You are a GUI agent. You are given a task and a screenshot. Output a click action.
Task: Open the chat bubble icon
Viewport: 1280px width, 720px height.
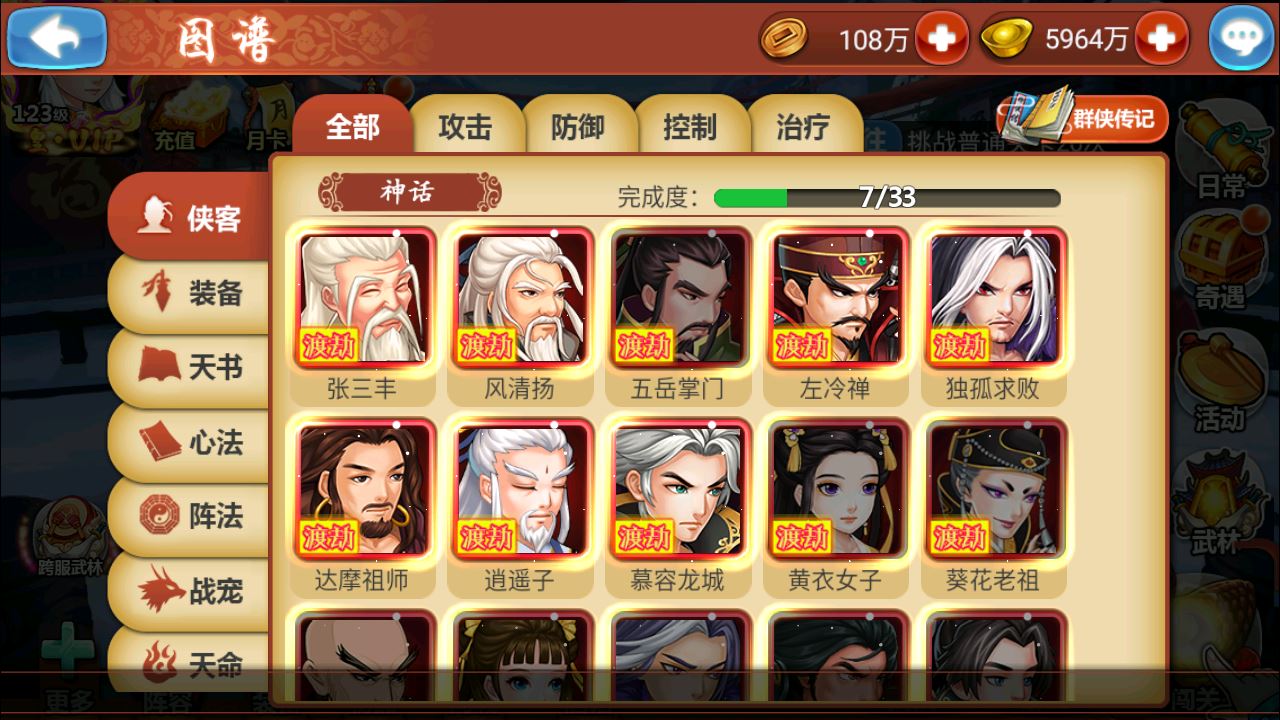point(1241,38)
